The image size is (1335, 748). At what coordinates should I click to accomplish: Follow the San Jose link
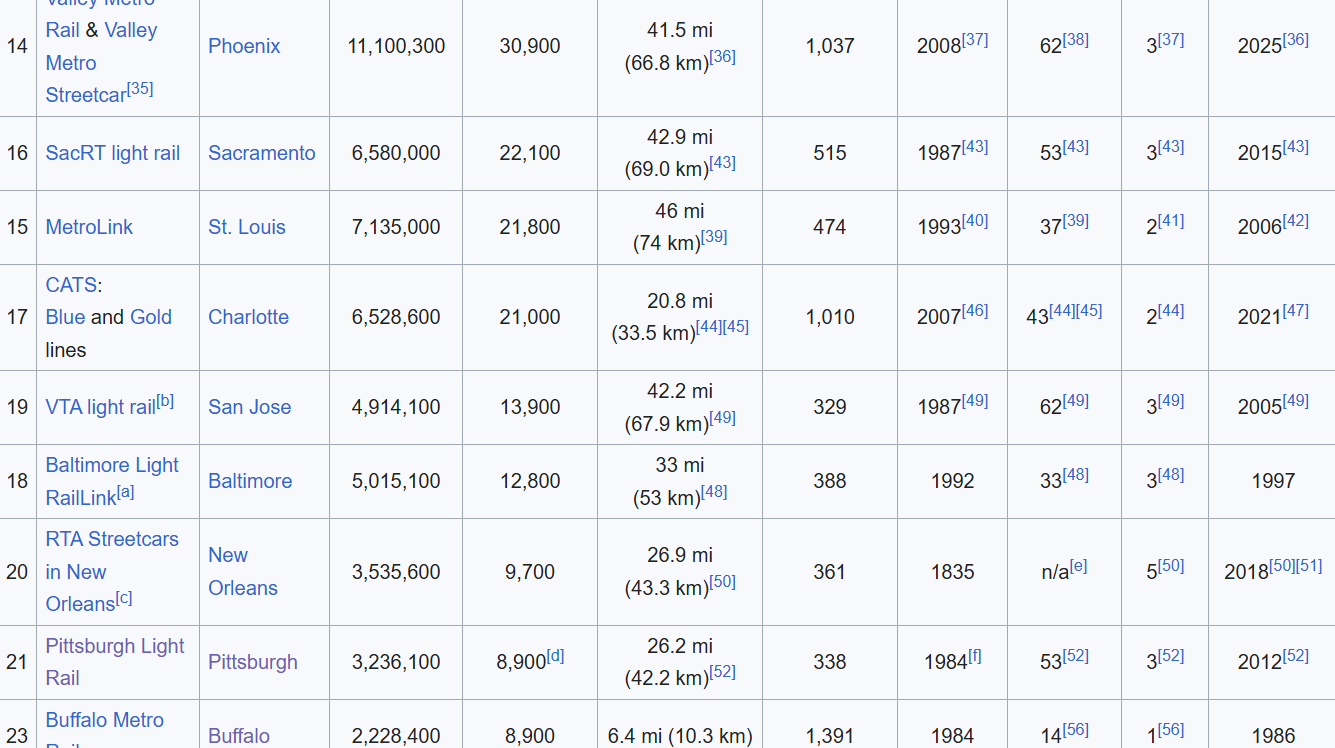(x=250, y=407)
